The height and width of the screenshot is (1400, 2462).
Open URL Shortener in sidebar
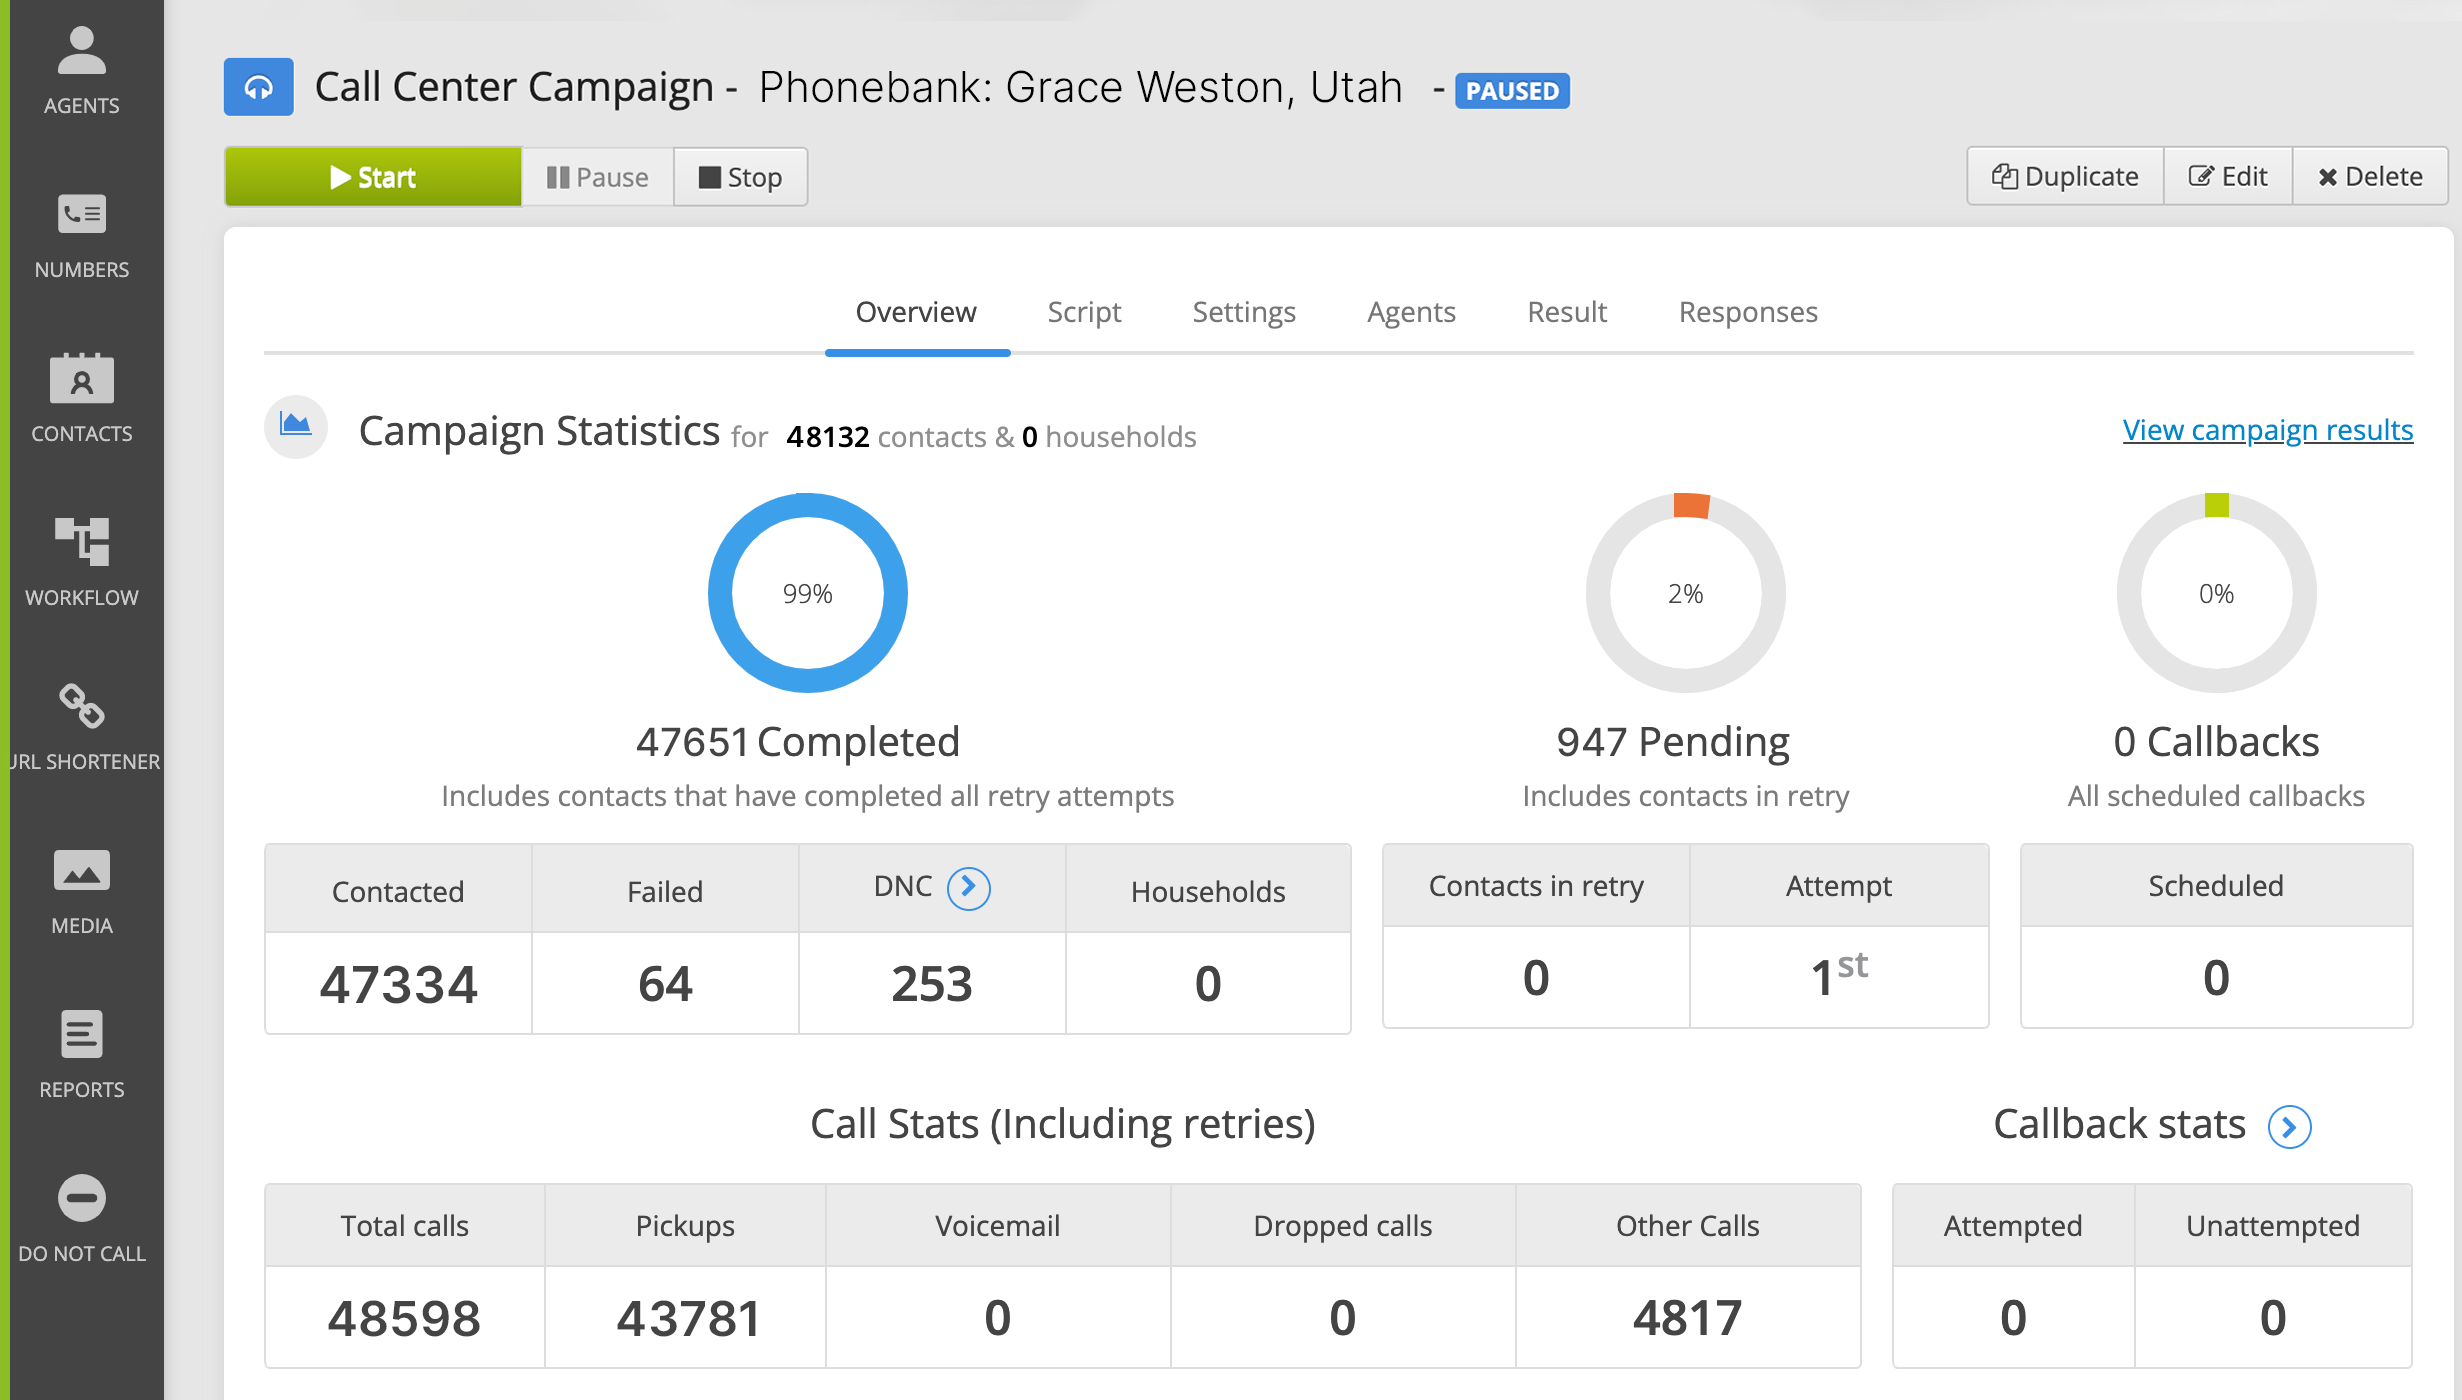click(x=81, y=726)
